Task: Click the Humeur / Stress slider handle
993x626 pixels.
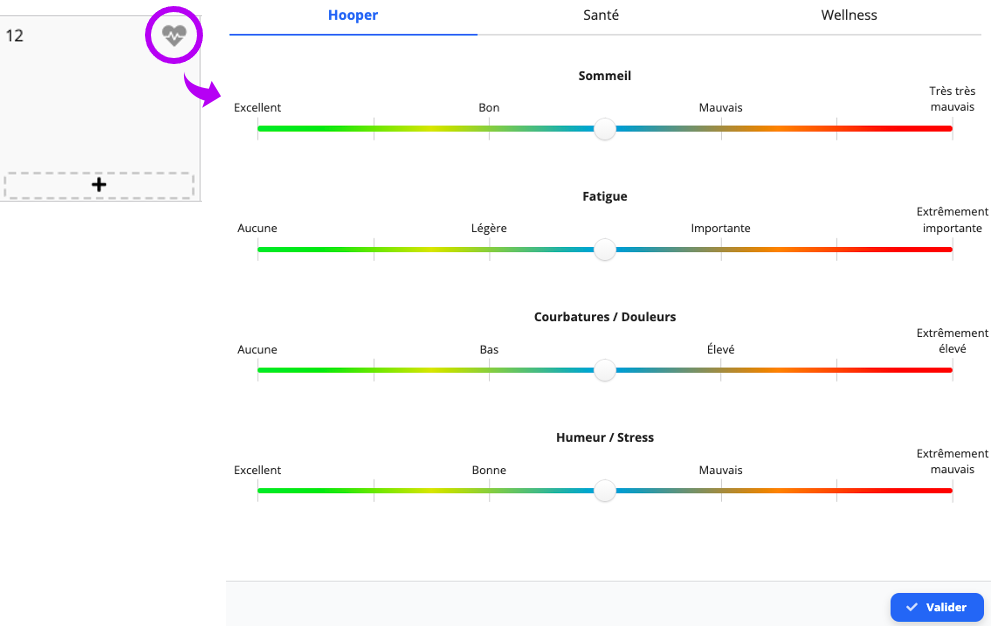Action: [605, 490]
